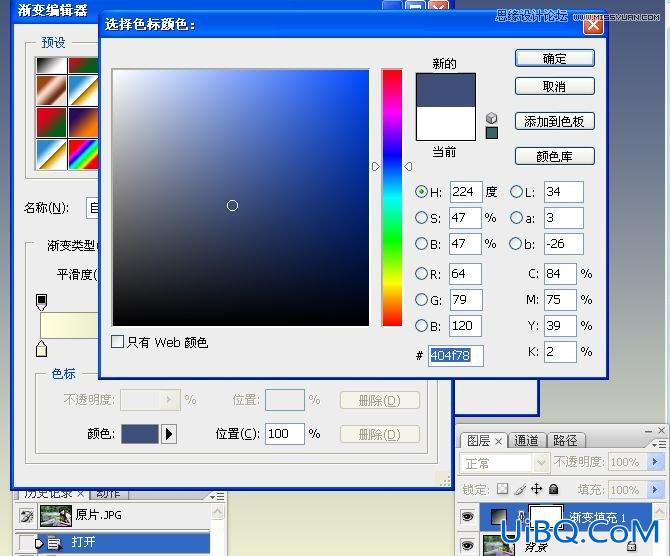Click the history state slider marker beside 打开

pos(39,544)
